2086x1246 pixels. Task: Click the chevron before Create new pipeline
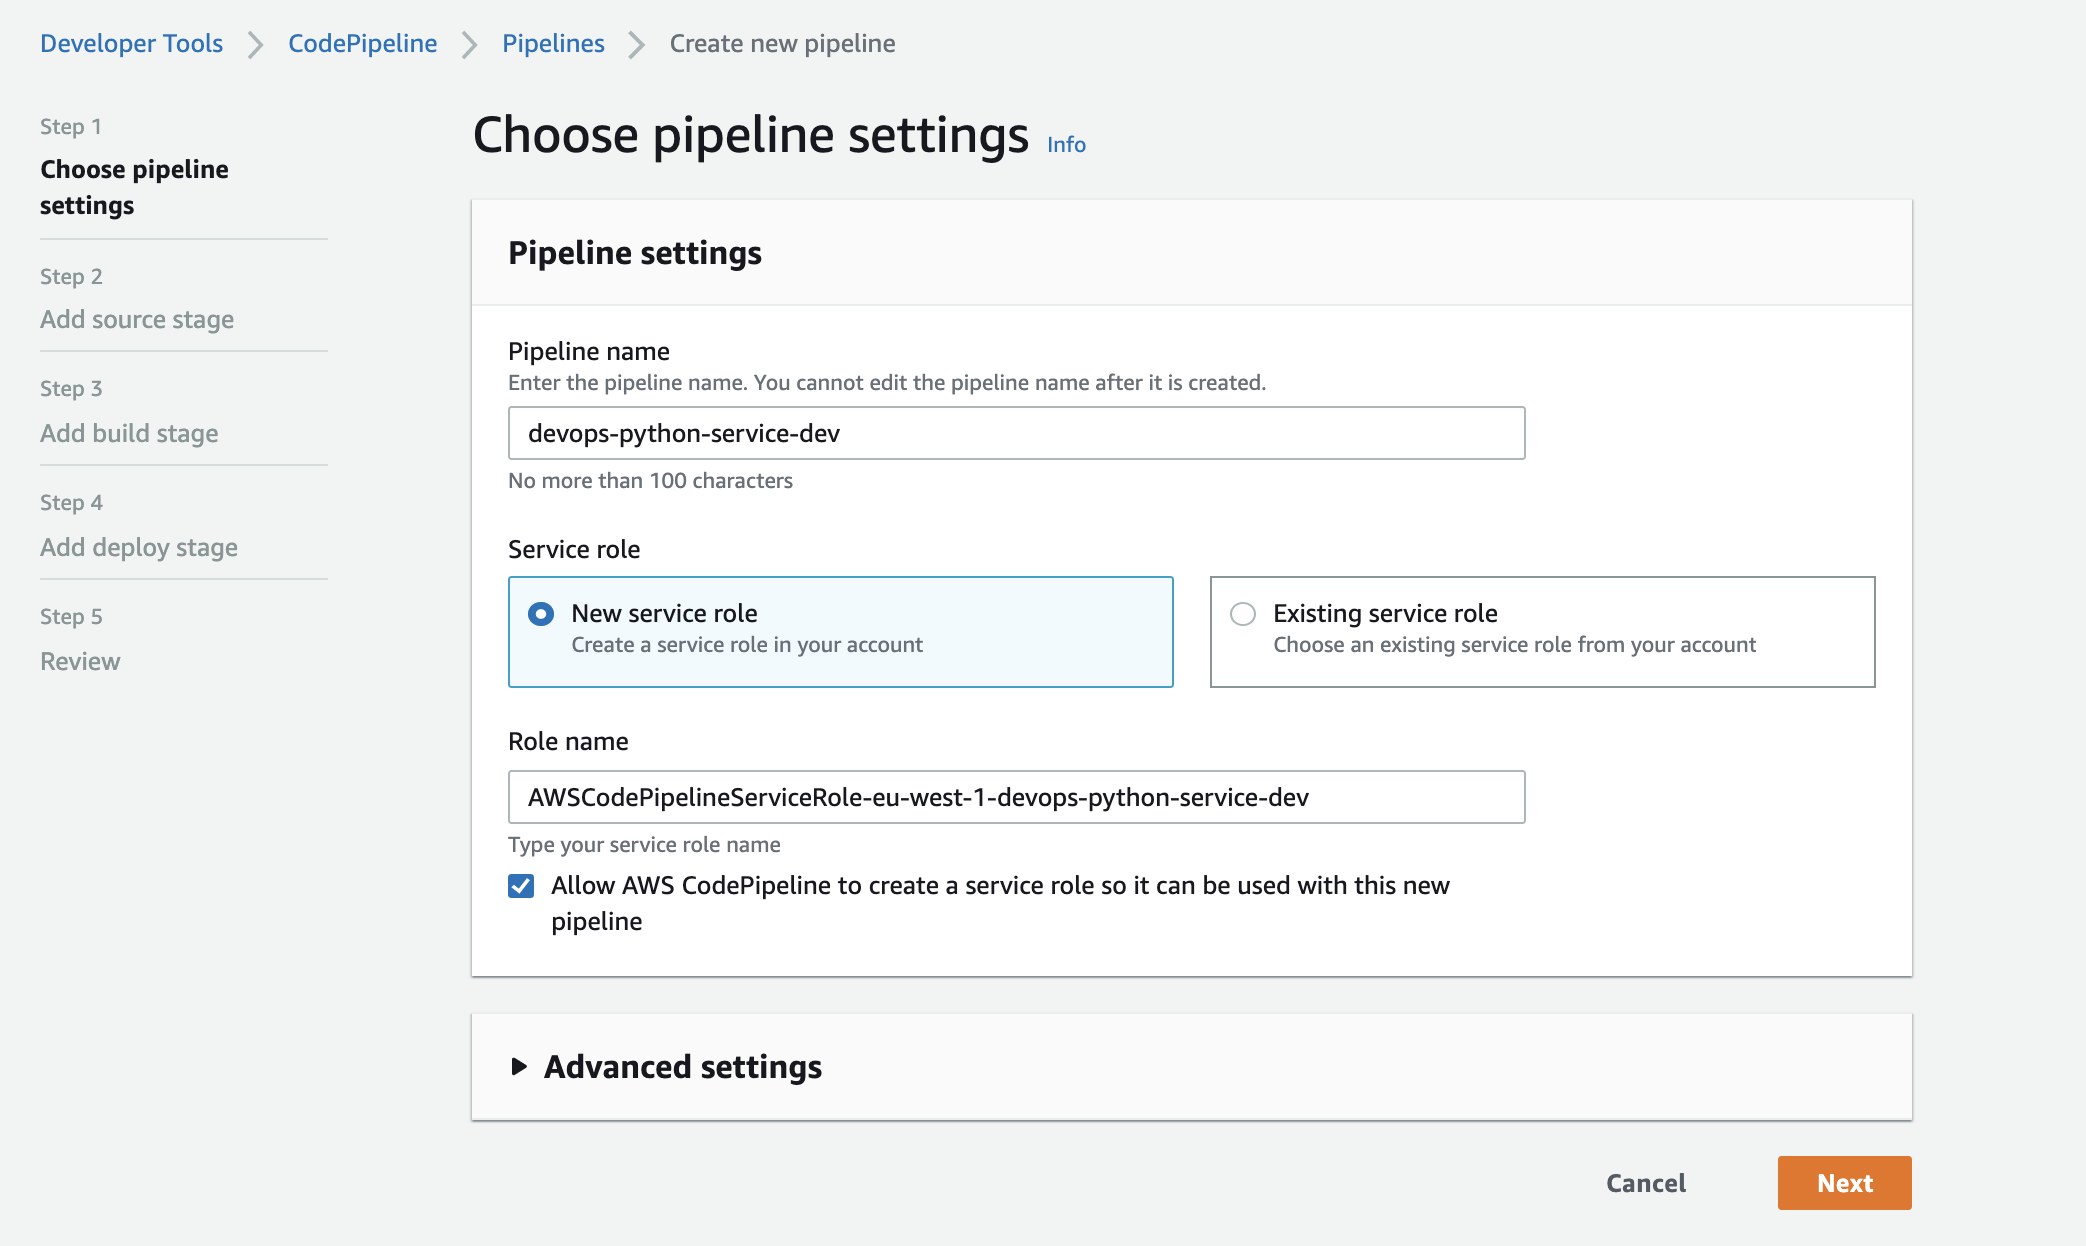[637, 45]
